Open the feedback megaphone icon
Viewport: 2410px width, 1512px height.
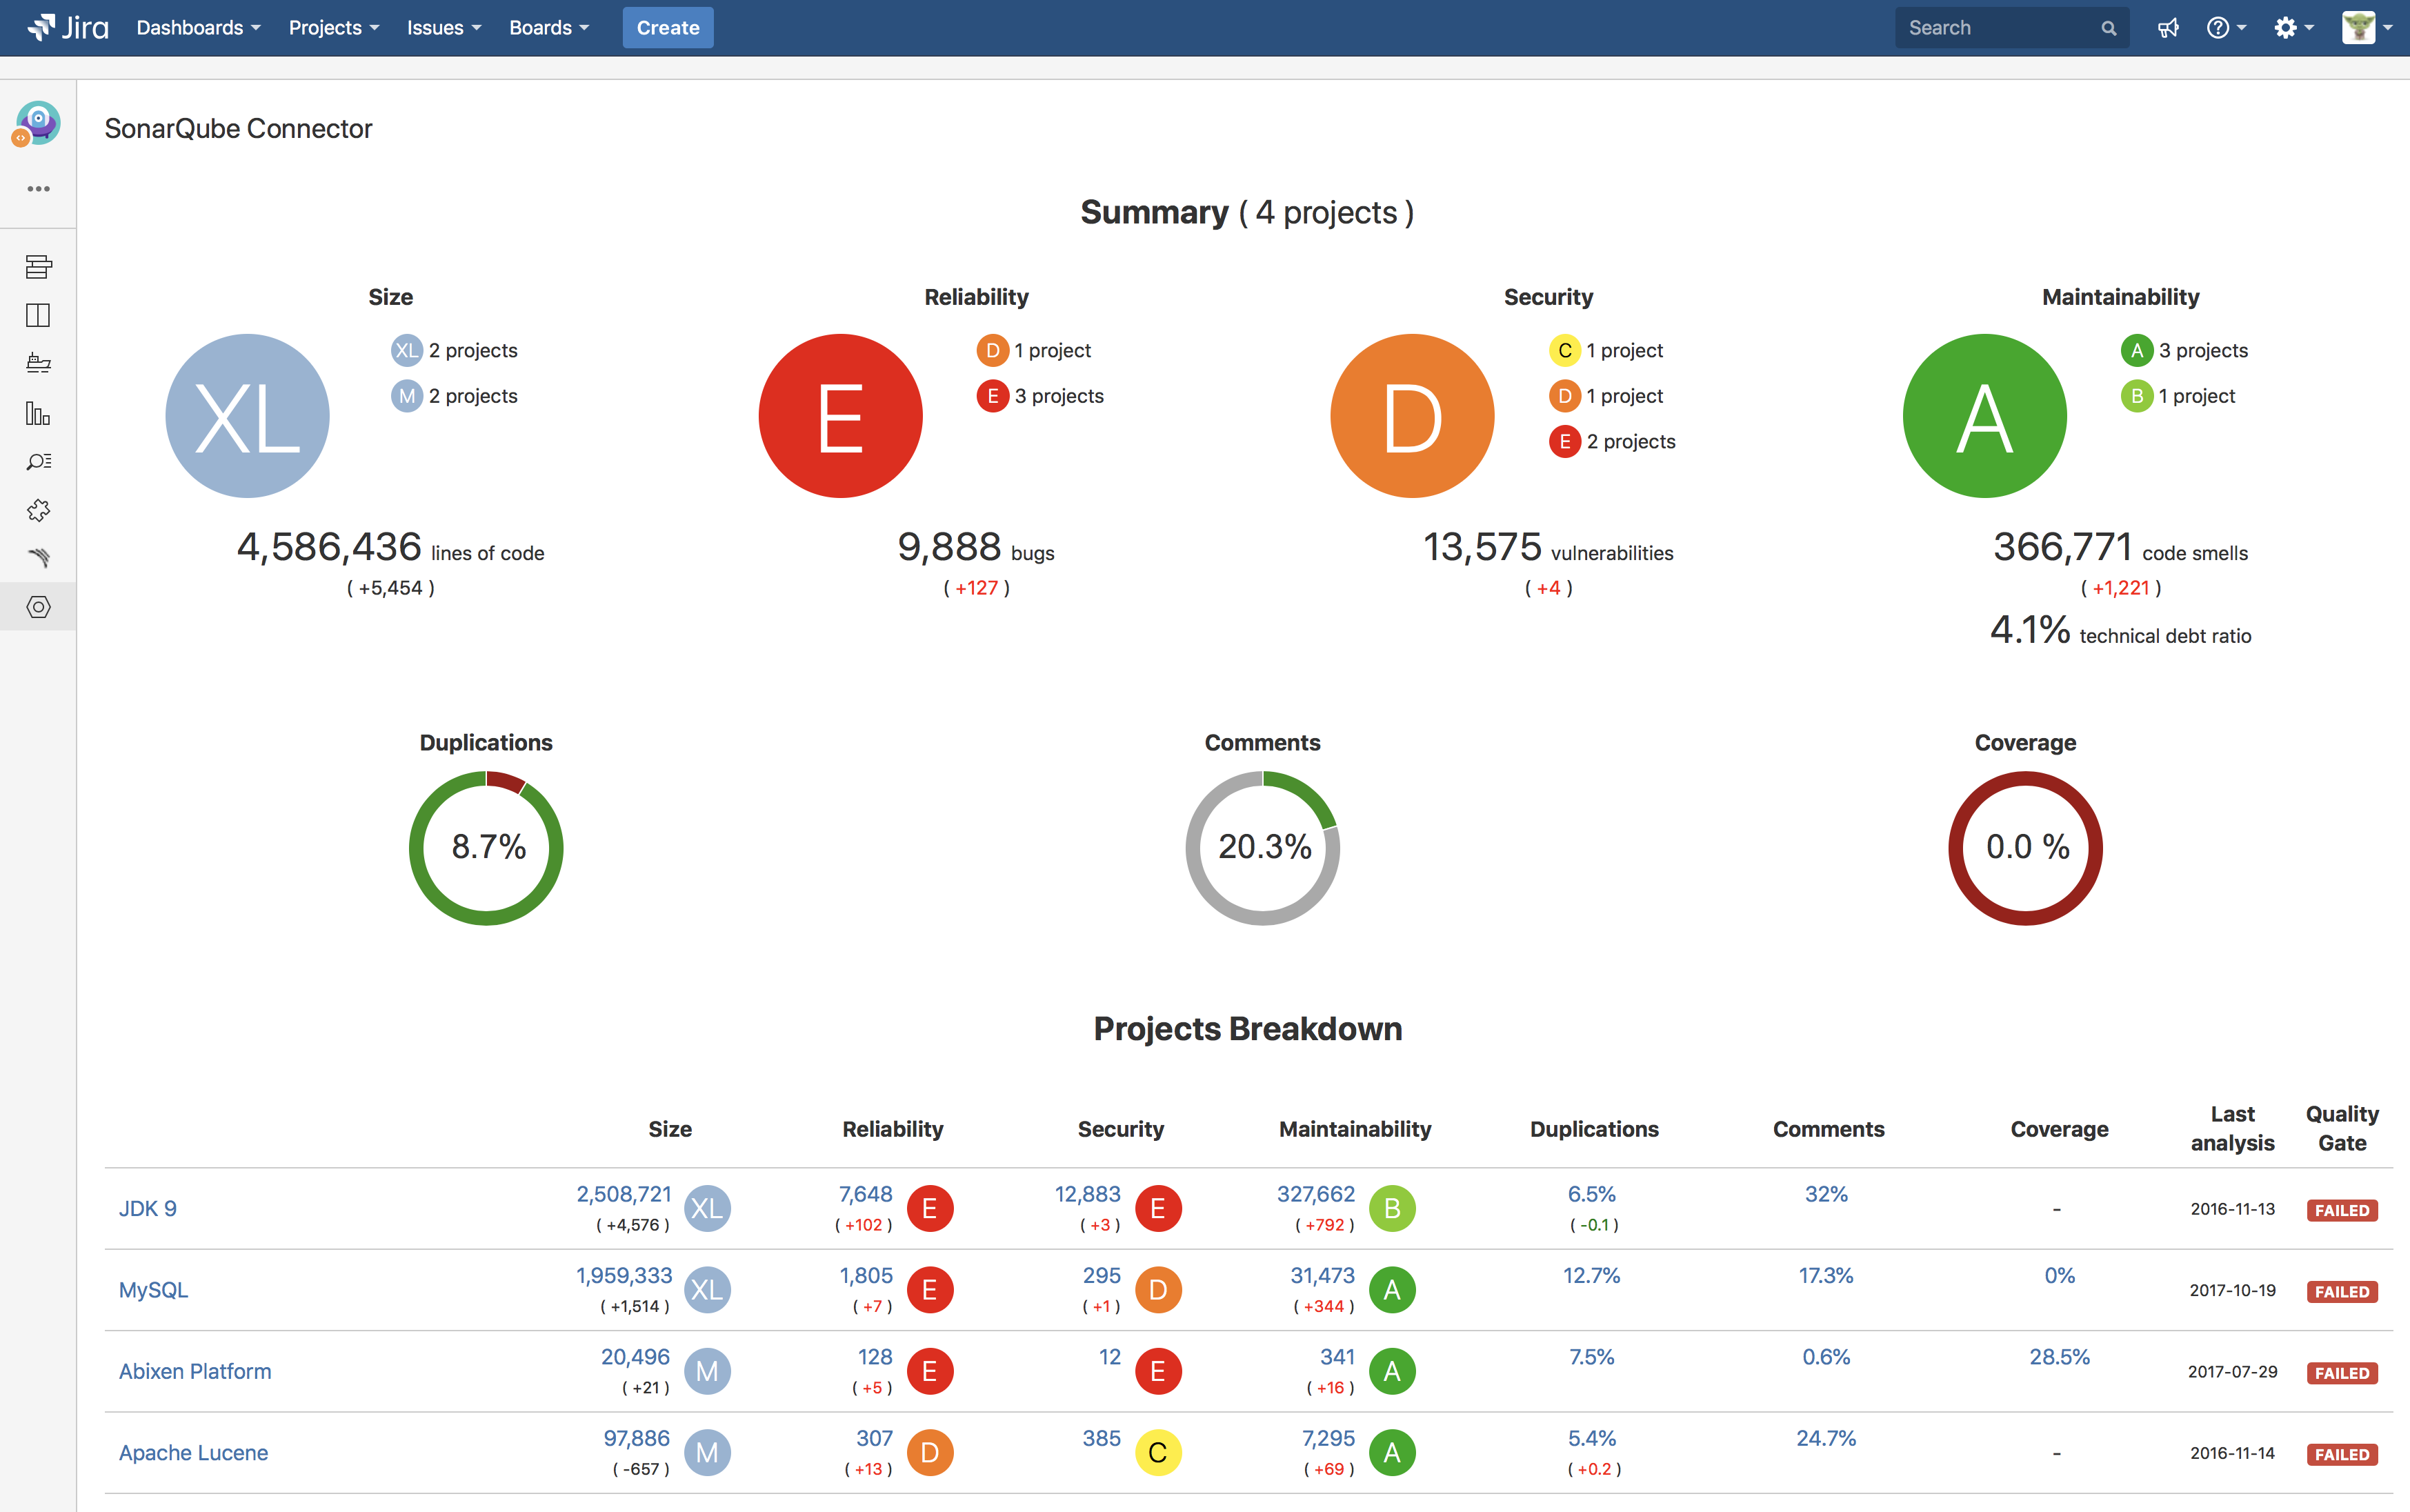2168,28
